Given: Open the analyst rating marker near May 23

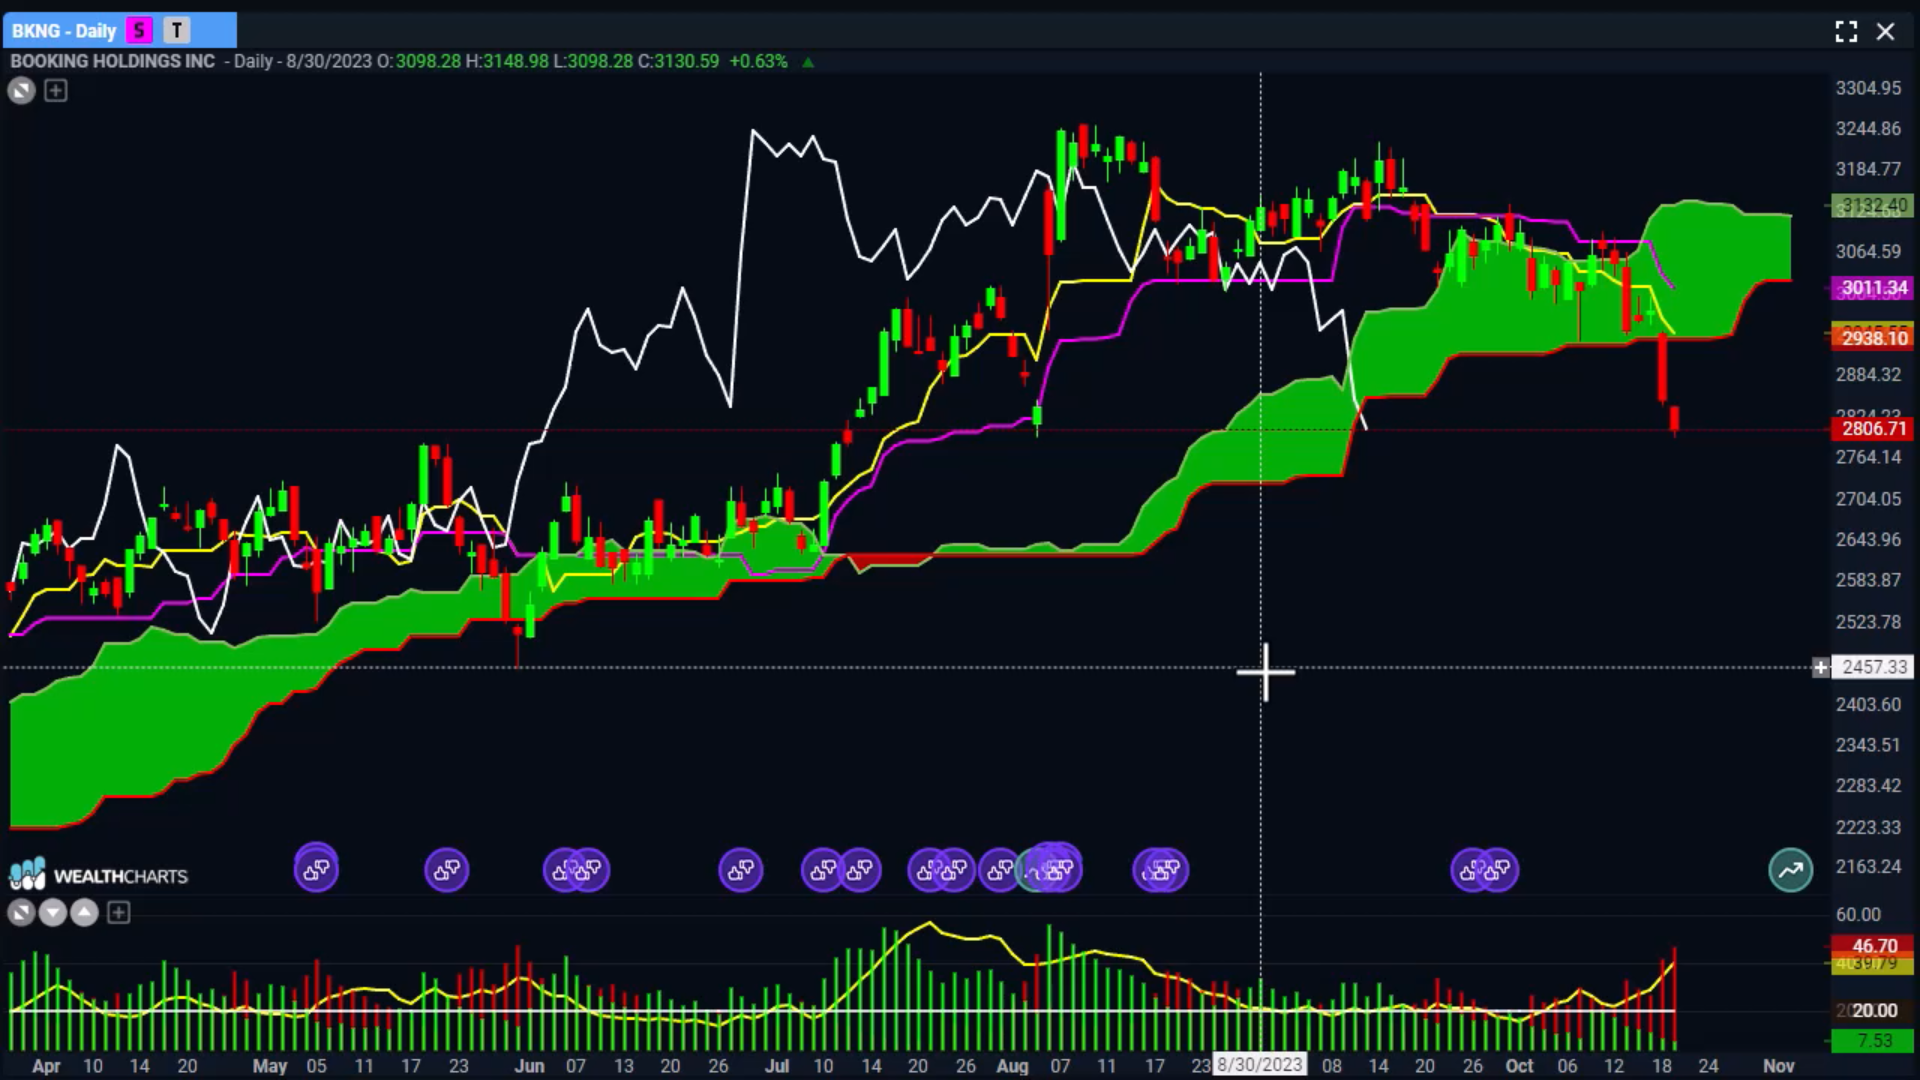Looking at the screenshot, I should (x=446, y=870).
